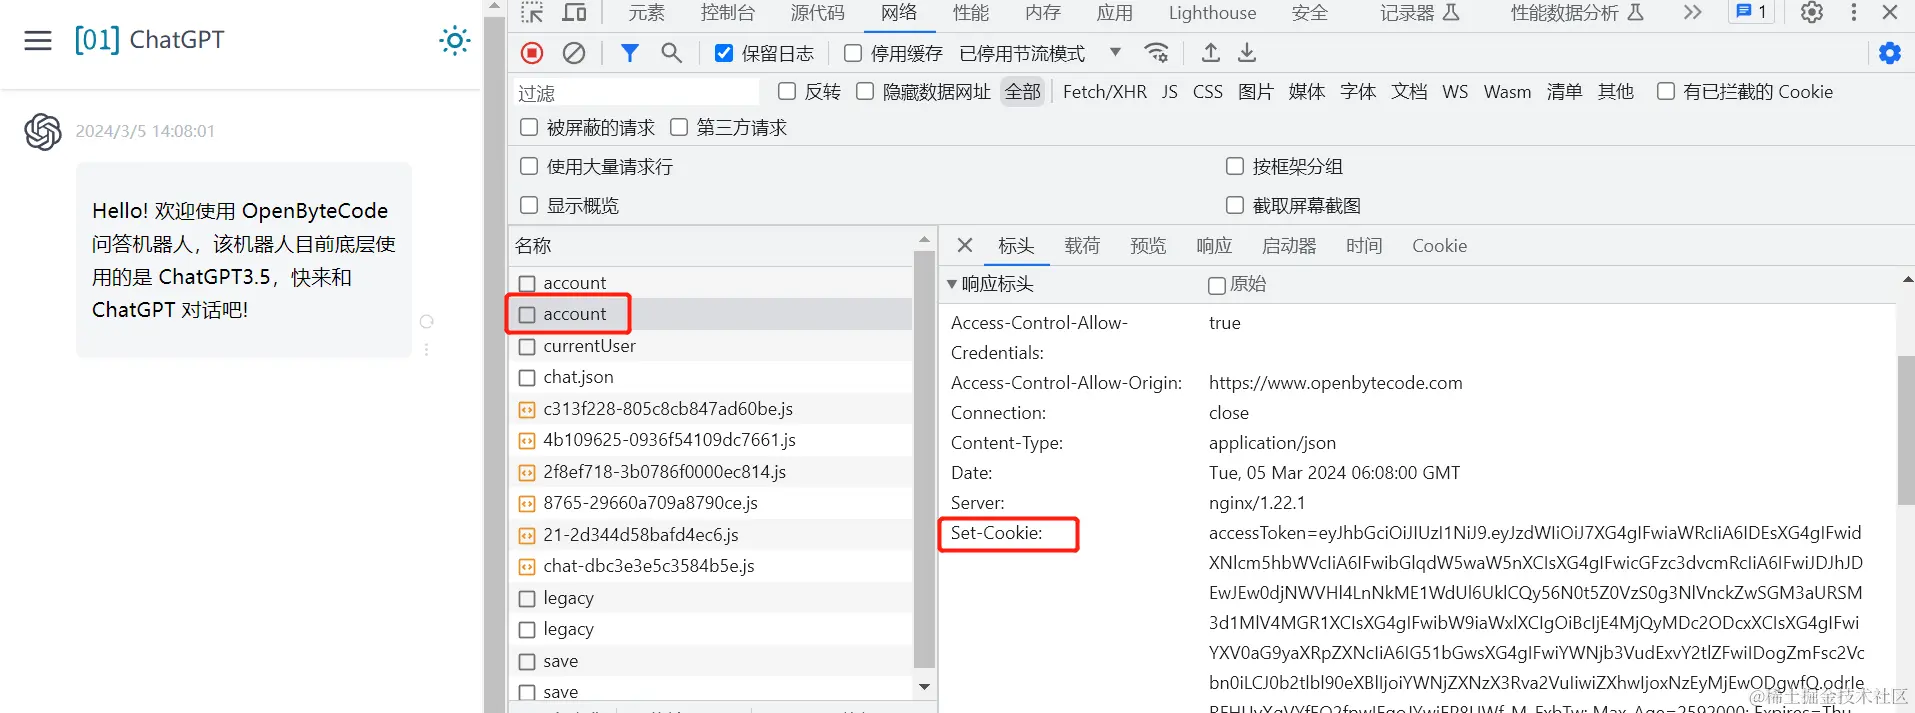Activate the inspect element picker icon
The width and height of the screenshot is (1915, 713).
(x=532, y=13)
